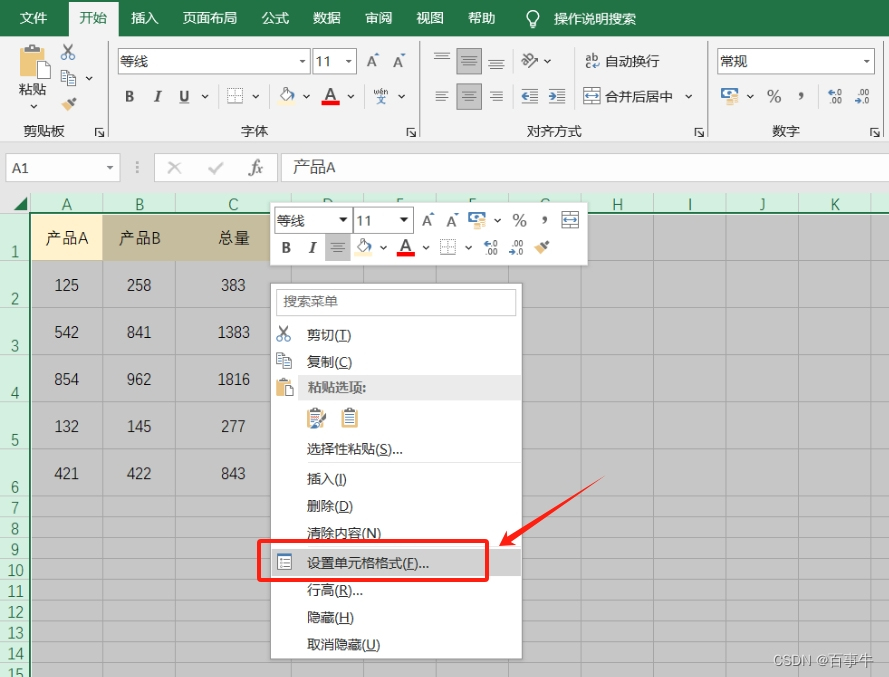The image size is (889, 677).
Task: Click the Paste clipboard icon in ribbon
Action: point(35,61)
